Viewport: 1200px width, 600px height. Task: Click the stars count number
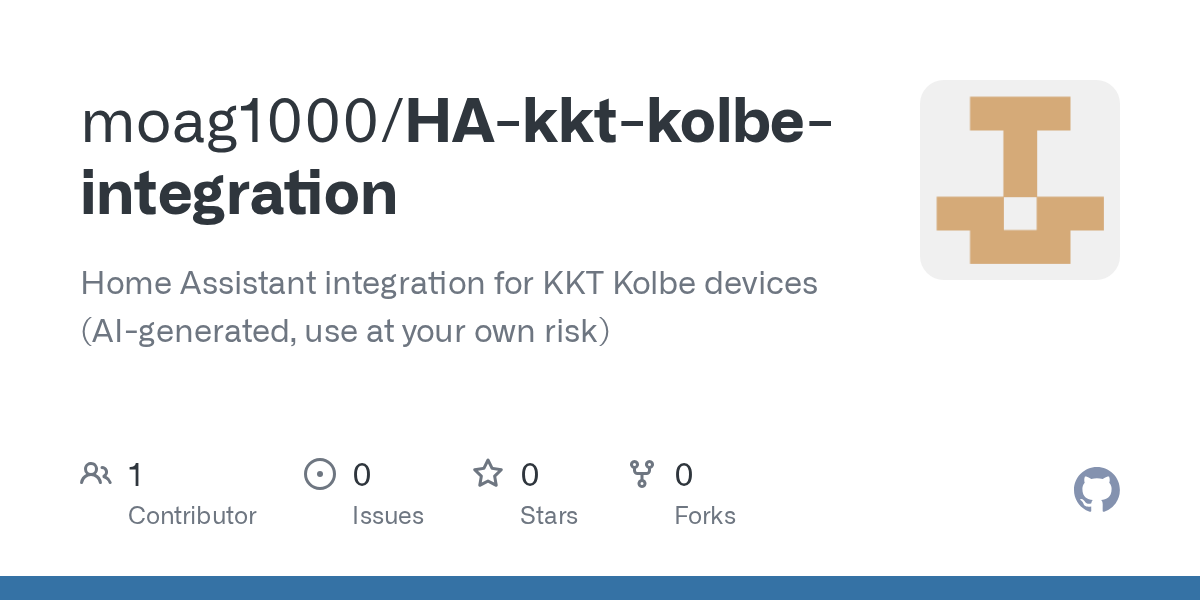(530, 475)
